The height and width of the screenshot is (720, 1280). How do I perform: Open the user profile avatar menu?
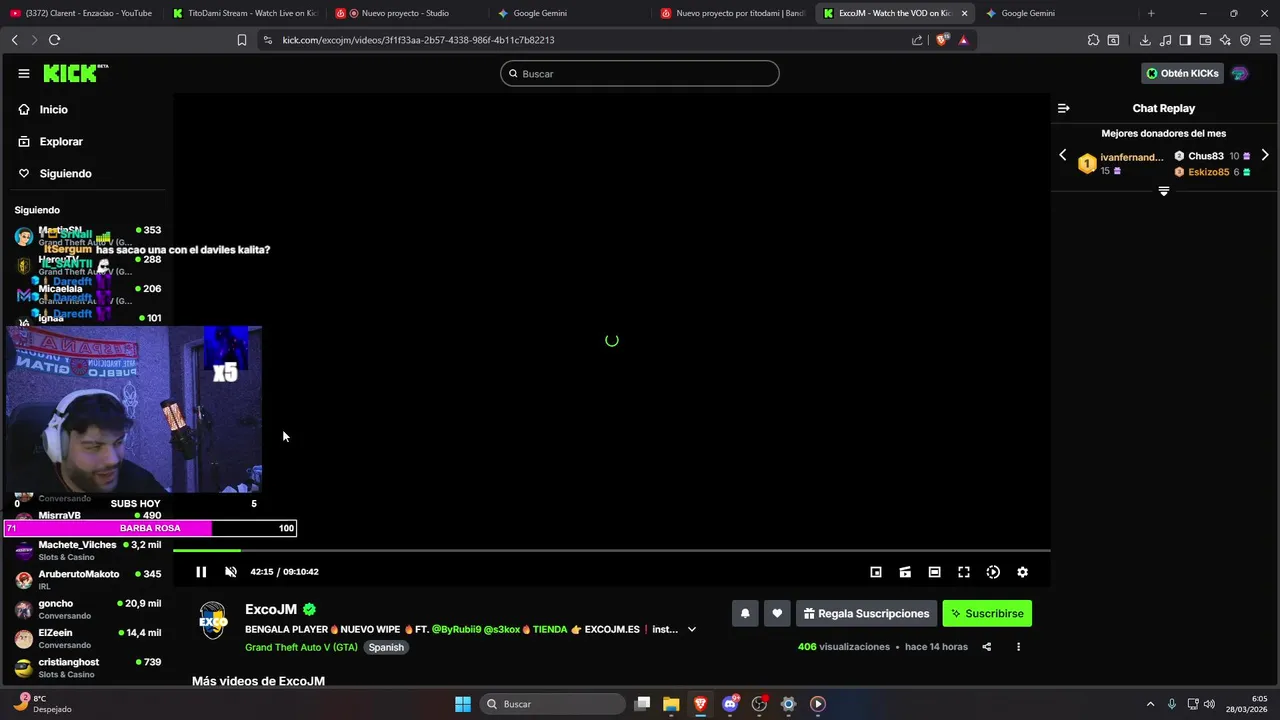pos(1240,73)
